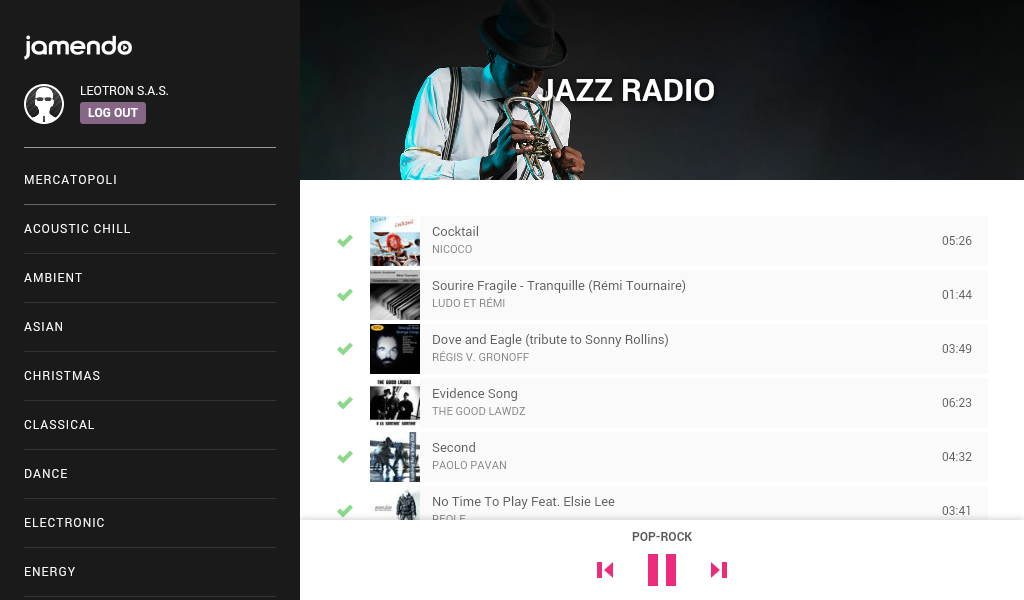Select the Evidence Song track title
Screen dimensions: 1024x600
pos(475,394)
